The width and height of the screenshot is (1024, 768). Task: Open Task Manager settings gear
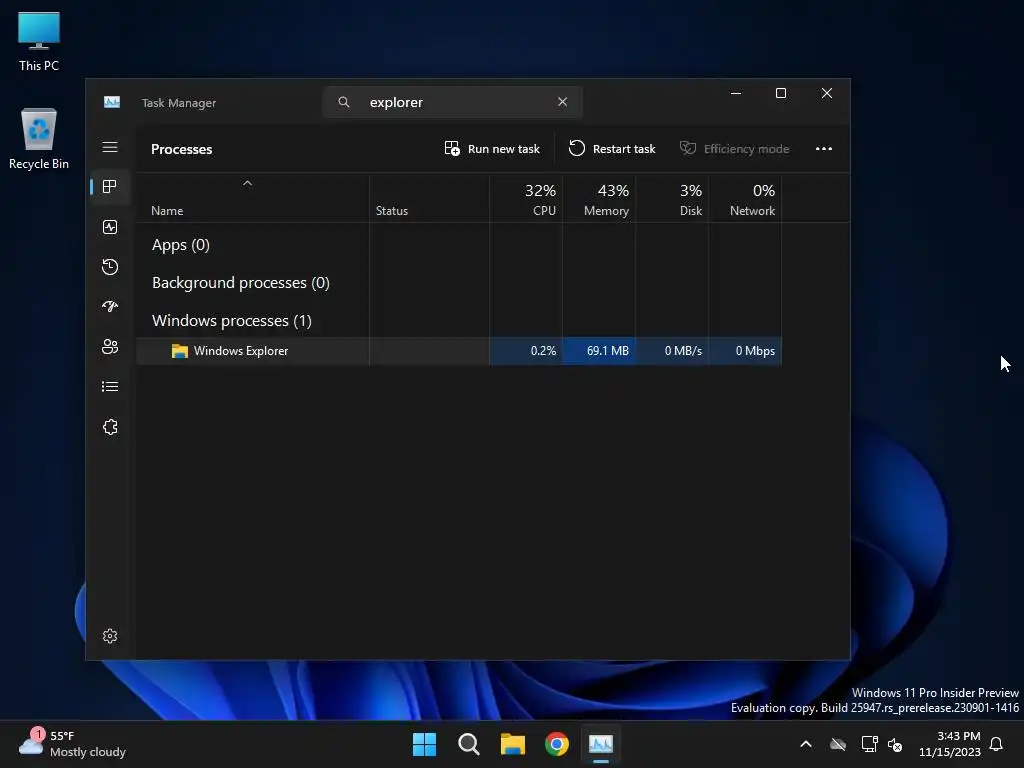click(x=110, y=636)
